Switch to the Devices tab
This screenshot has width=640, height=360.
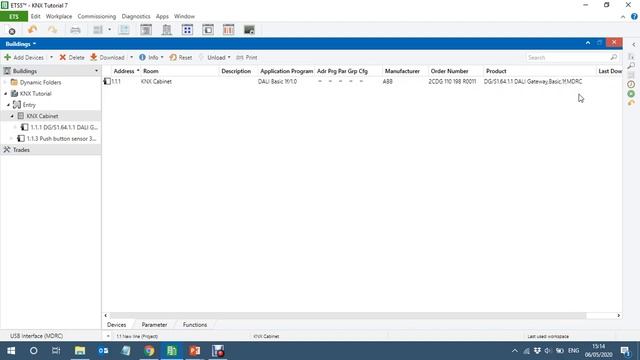(x=116, y=325)
